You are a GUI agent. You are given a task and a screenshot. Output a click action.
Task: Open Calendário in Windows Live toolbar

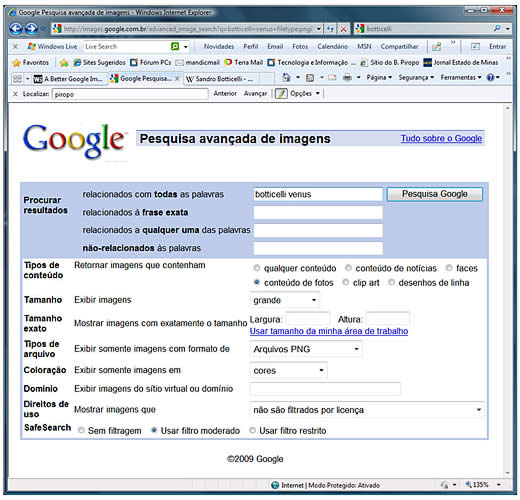coord(332,47)
